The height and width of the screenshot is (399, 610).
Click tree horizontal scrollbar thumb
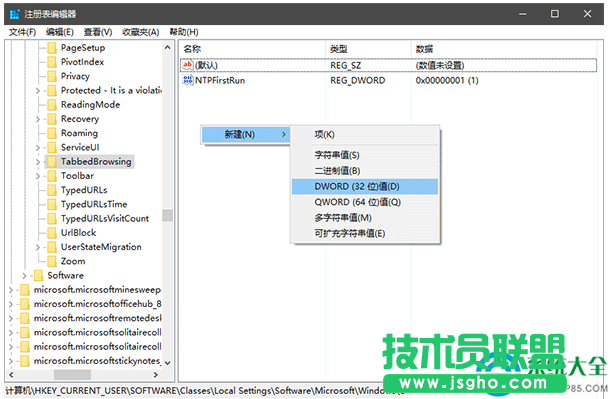pyautogui.click(x=72, y=375)
